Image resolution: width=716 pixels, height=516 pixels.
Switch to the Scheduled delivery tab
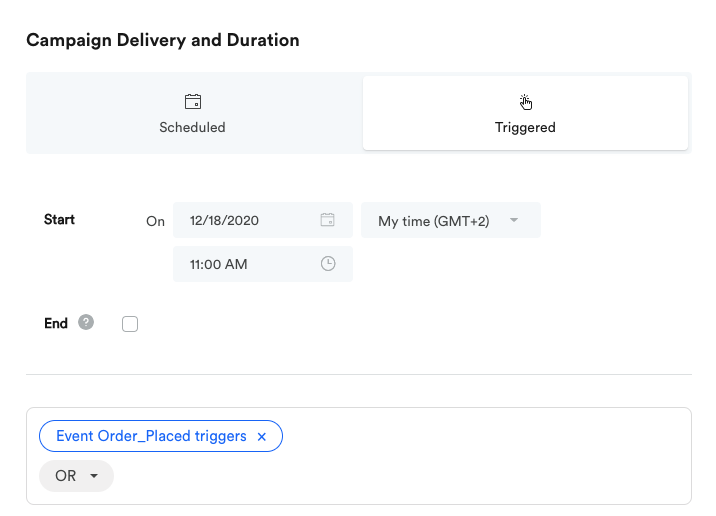tap(193, 113)
